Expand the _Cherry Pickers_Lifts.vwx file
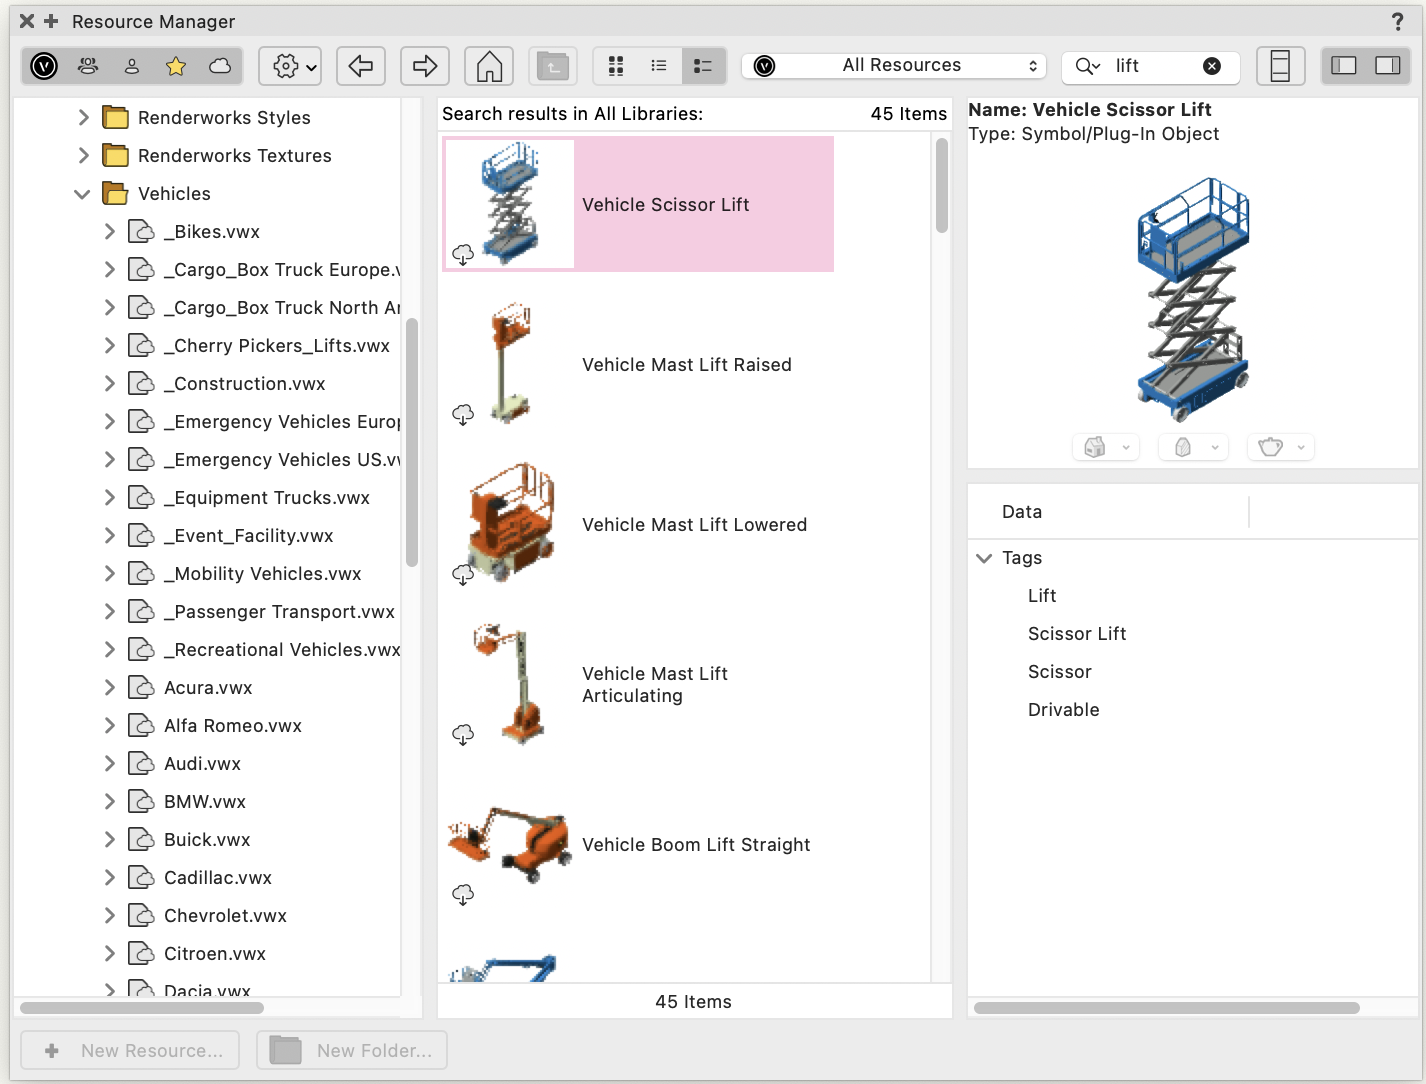This screenshot has width=1426, height=1084. 110,346
